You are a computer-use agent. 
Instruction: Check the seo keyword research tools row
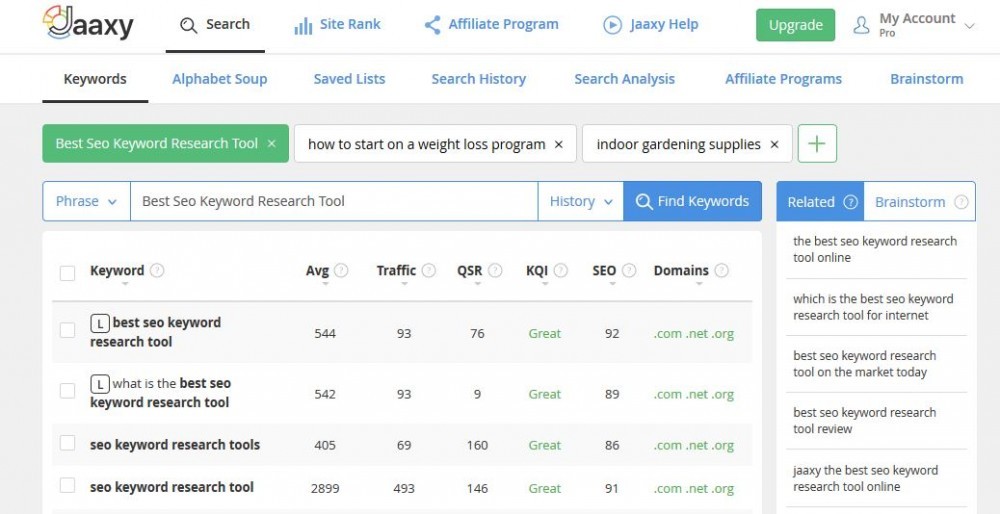(67, 443)
